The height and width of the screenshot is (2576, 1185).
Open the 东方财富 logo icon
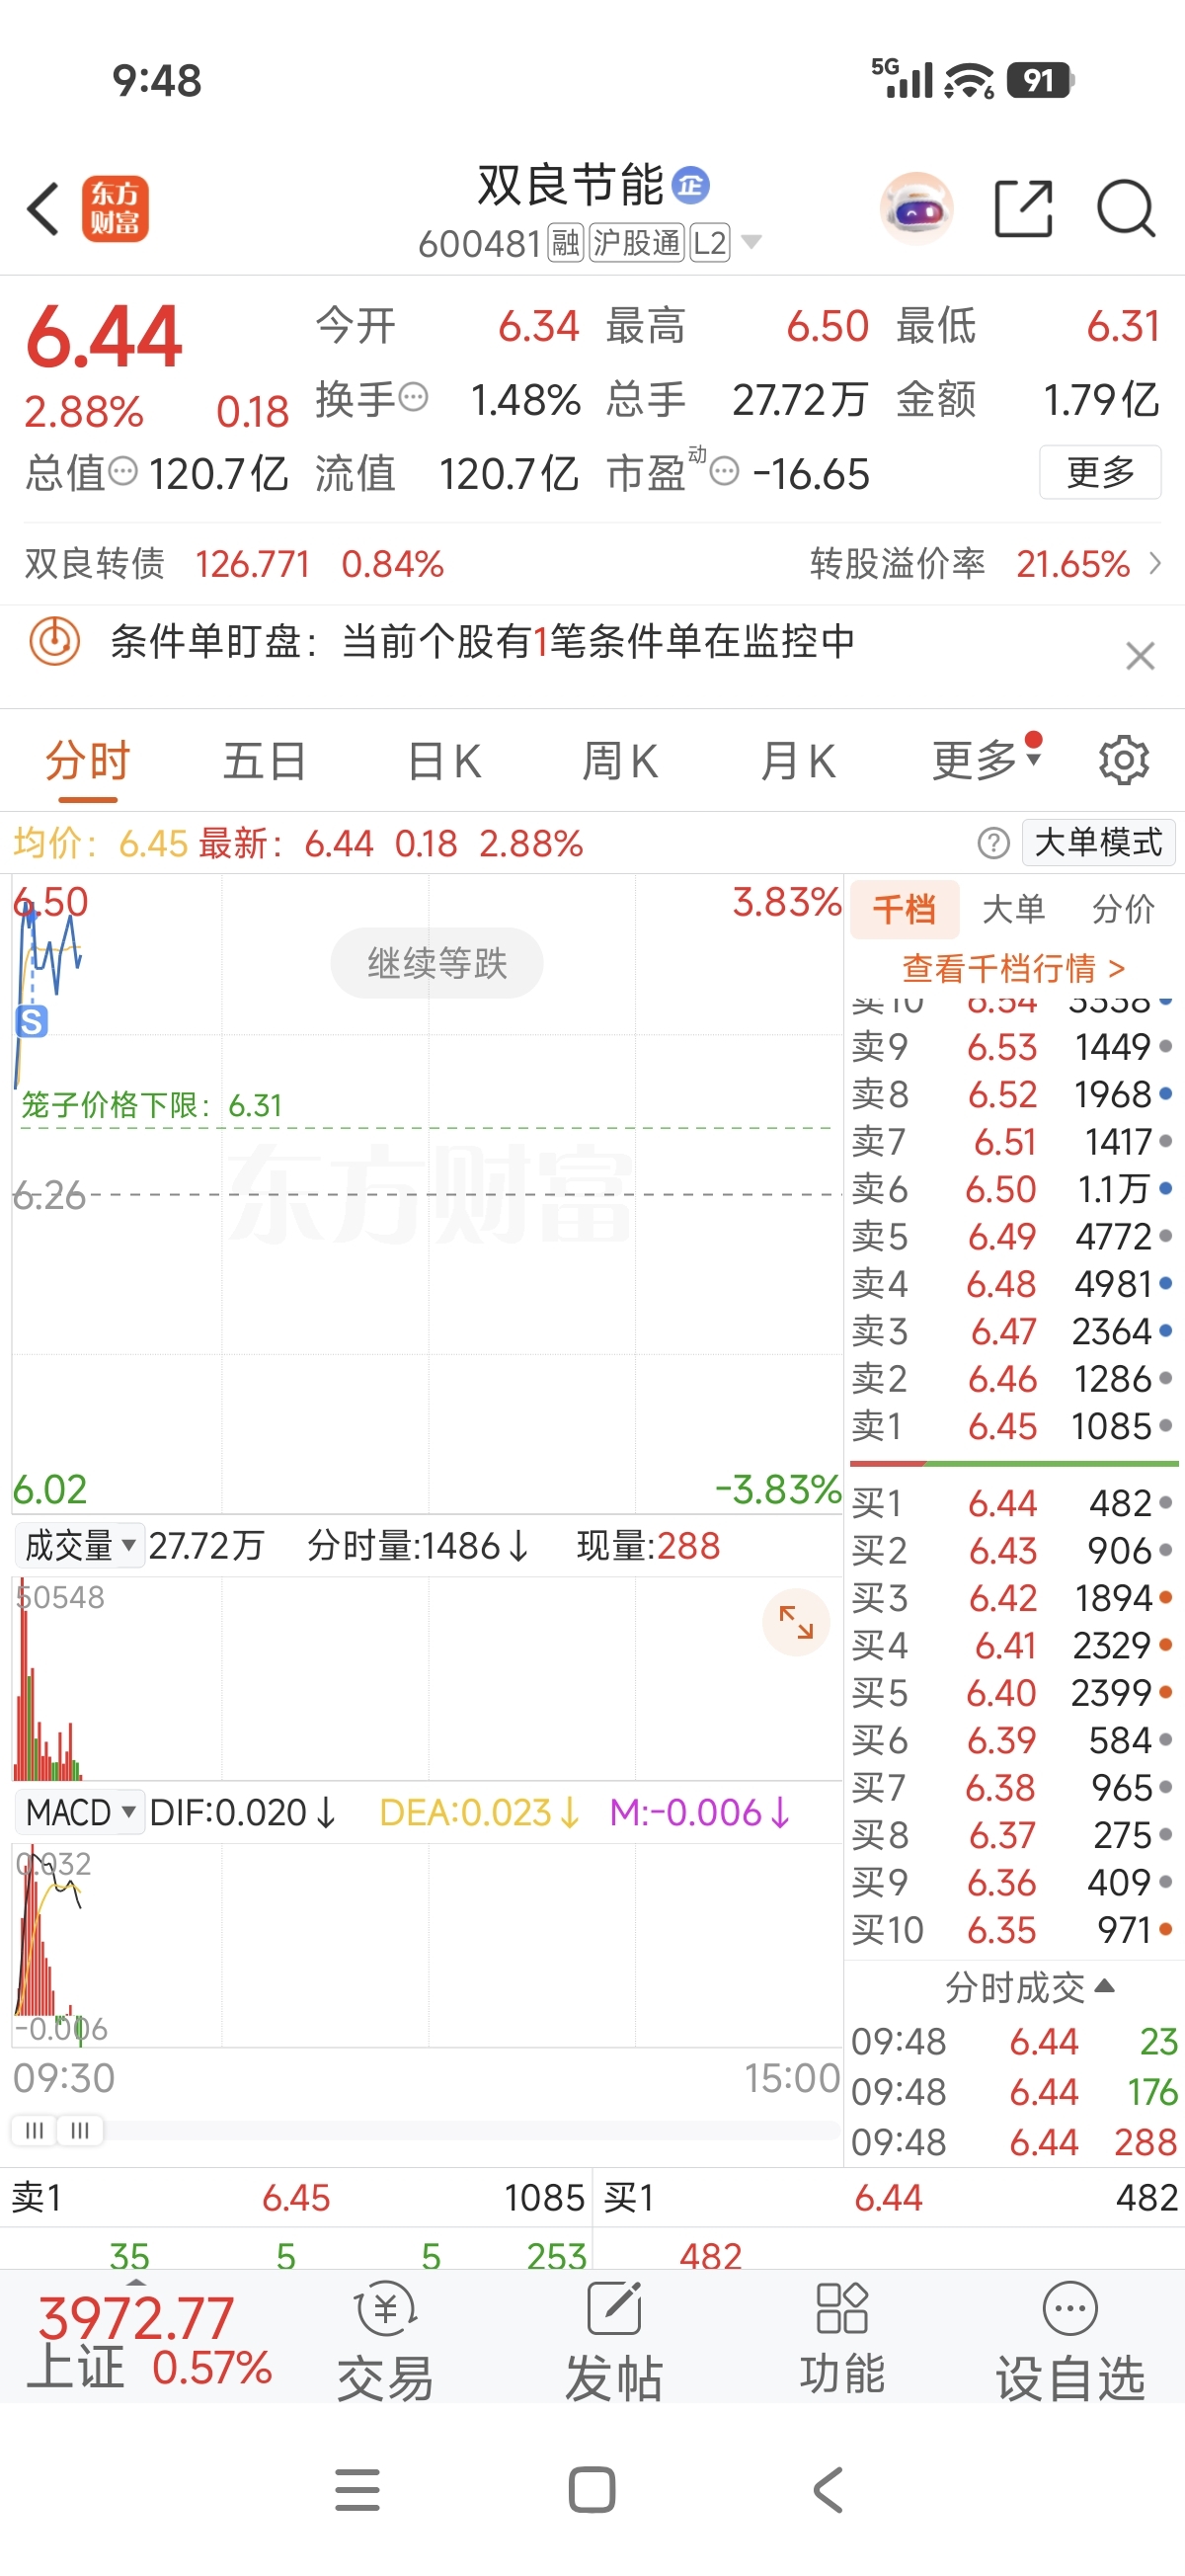click(115, 209)
